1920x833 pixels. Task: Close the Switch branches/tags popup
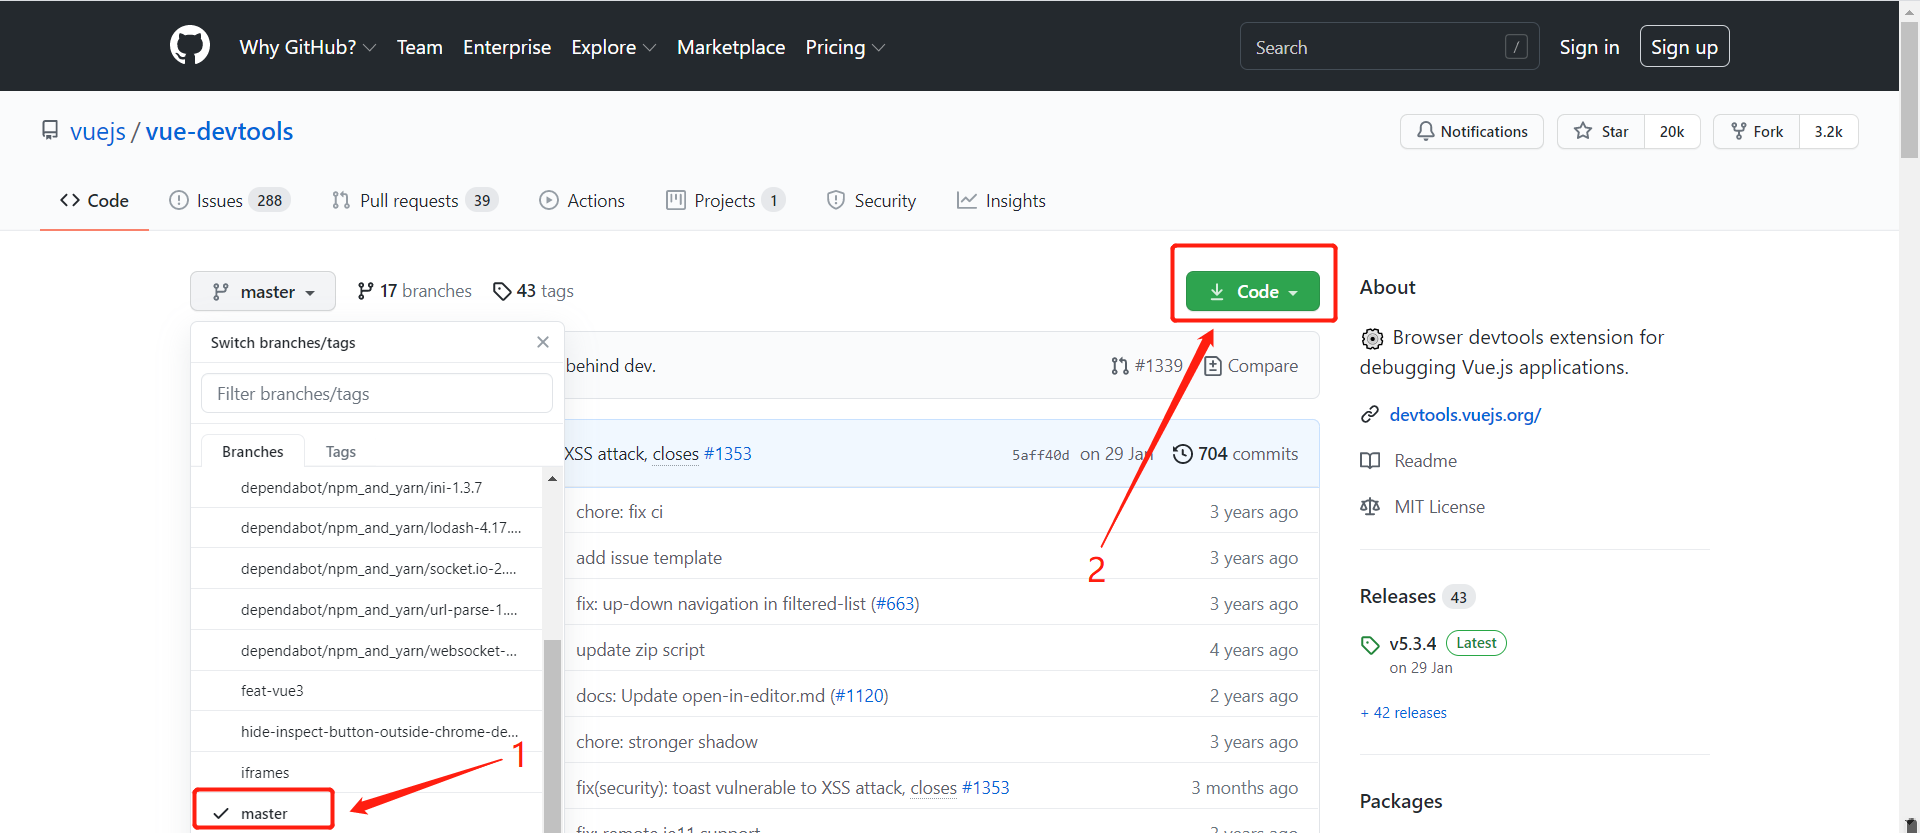tap(543, 342)
